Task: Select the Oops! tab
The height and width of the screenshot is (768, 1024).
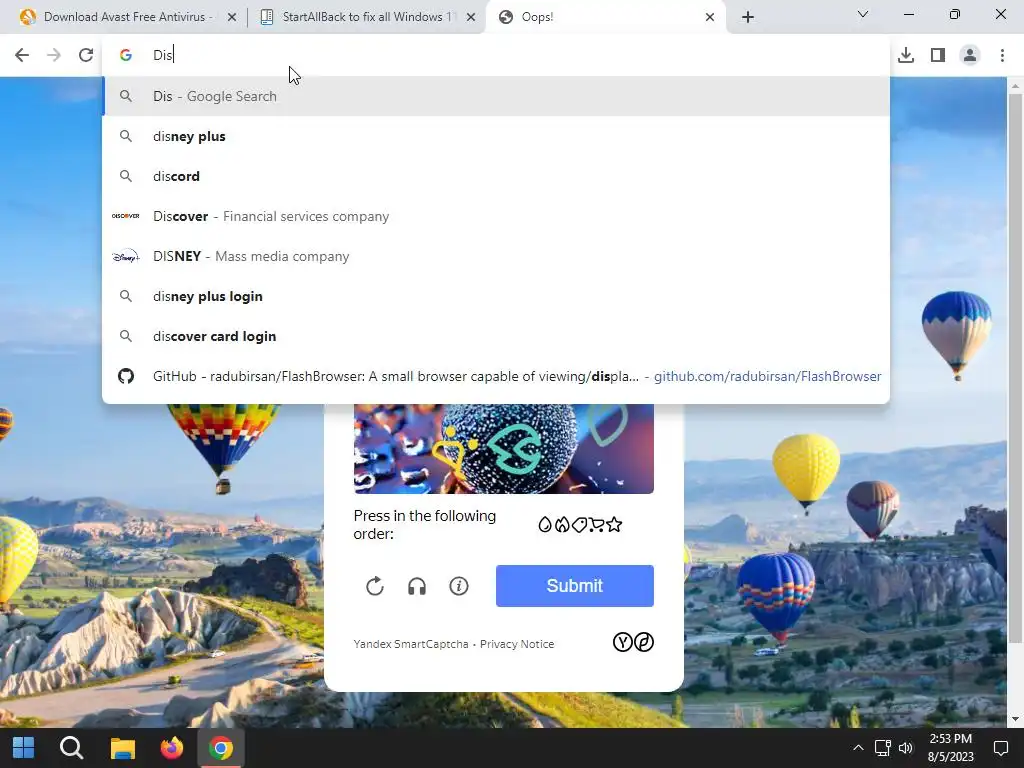Action: coord(606,17)
